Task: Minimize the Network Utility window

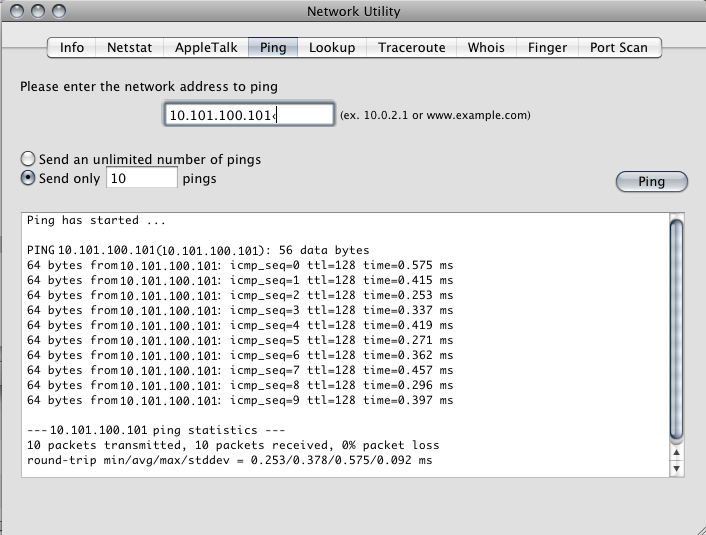Action: 38,12
